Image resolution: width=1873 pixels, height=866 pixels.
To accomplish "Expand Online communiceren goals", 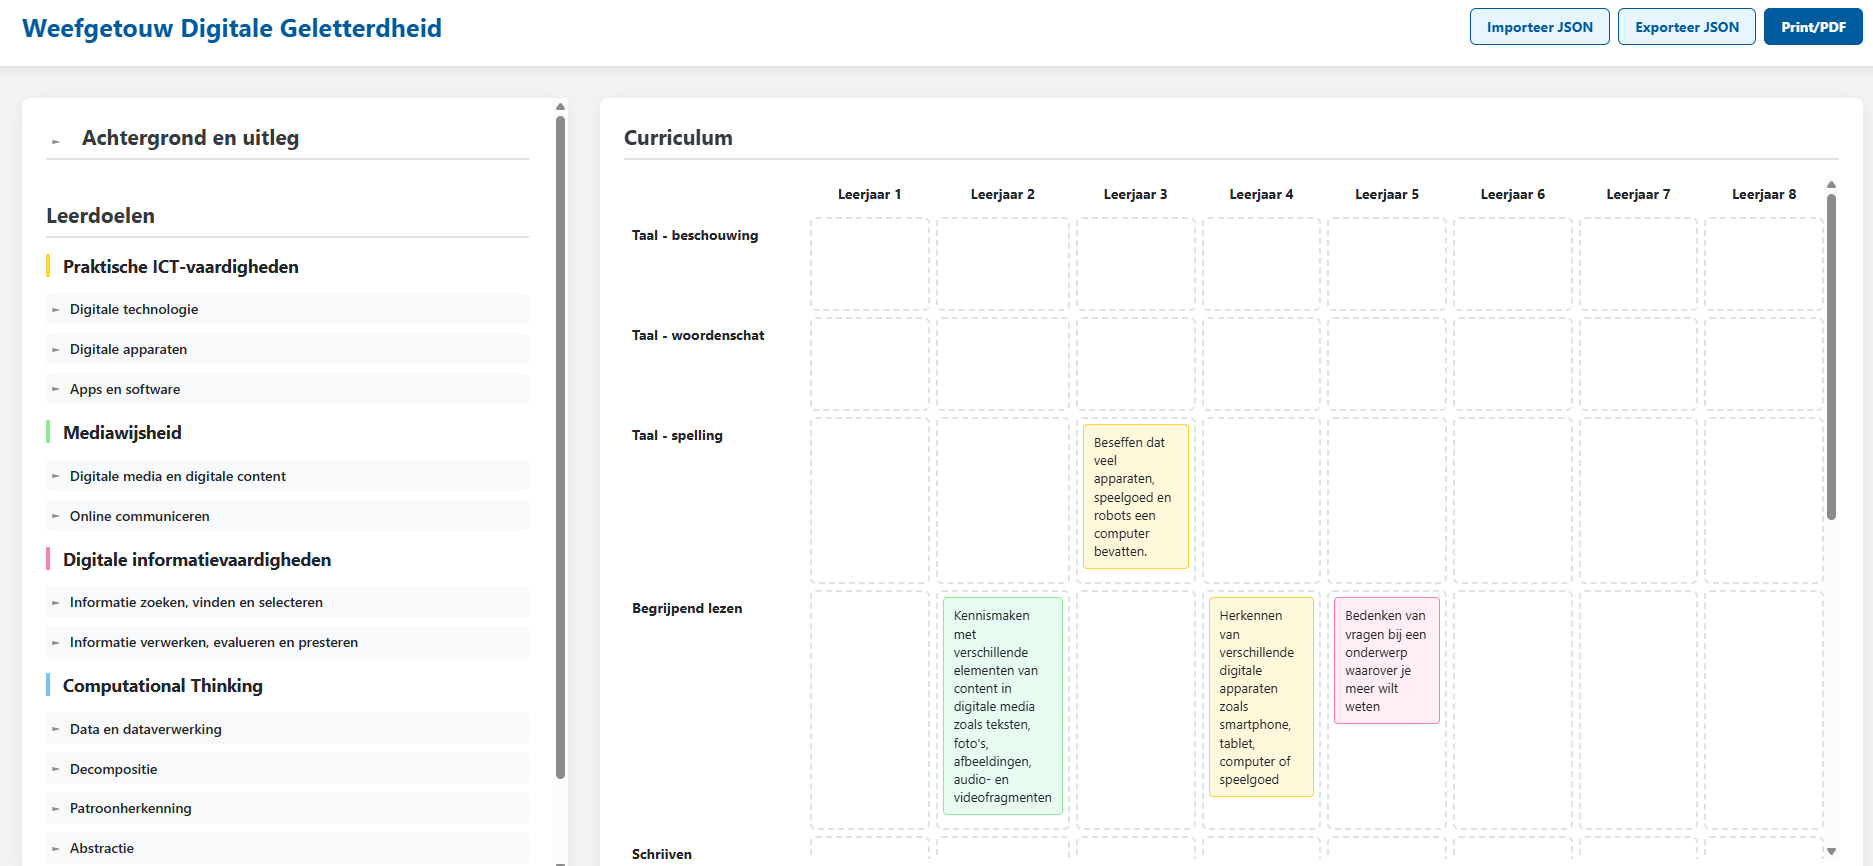I will pos(287,516).
